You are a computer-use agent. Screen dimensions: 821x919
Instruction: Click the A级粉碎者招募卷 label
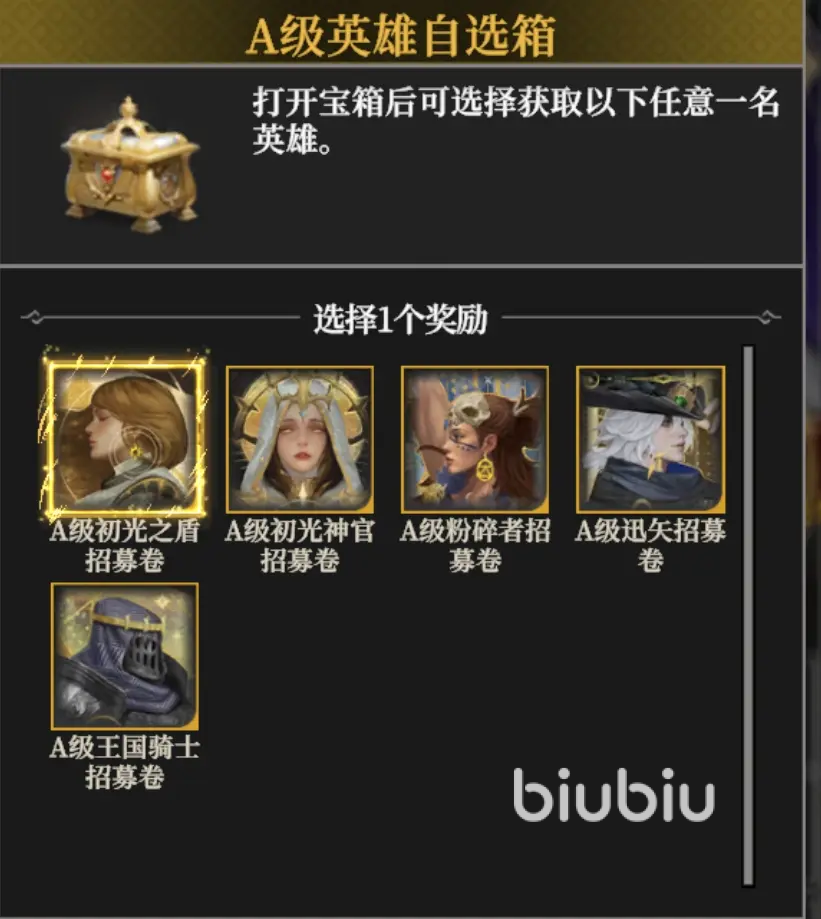(475, 545)
